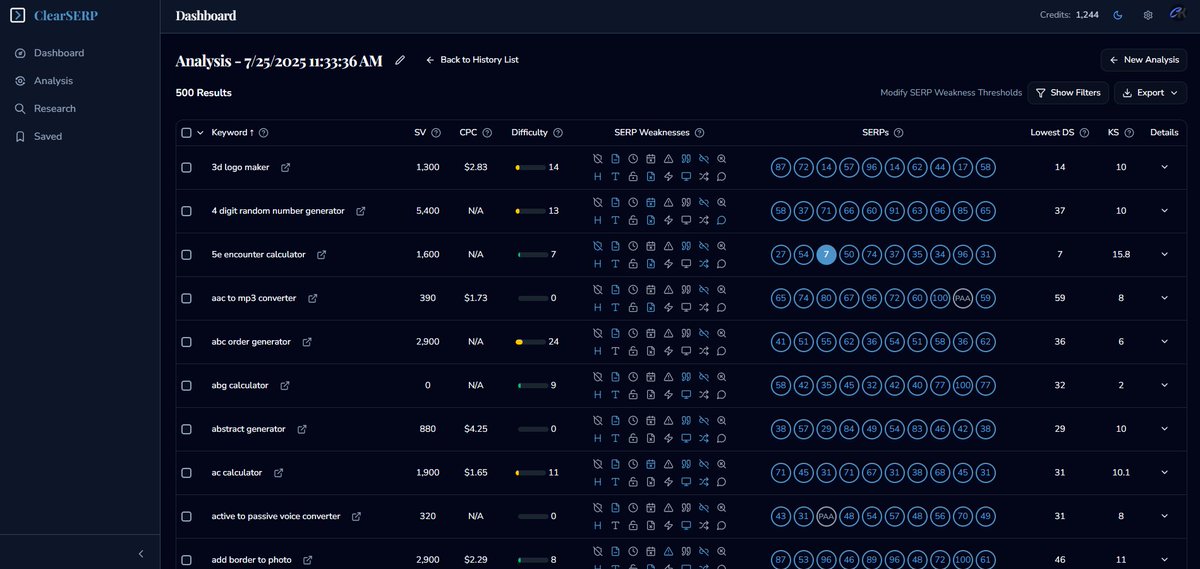Click the help icon next to KS header
Screen dimensions: 1200x569
click(1128, 132)
